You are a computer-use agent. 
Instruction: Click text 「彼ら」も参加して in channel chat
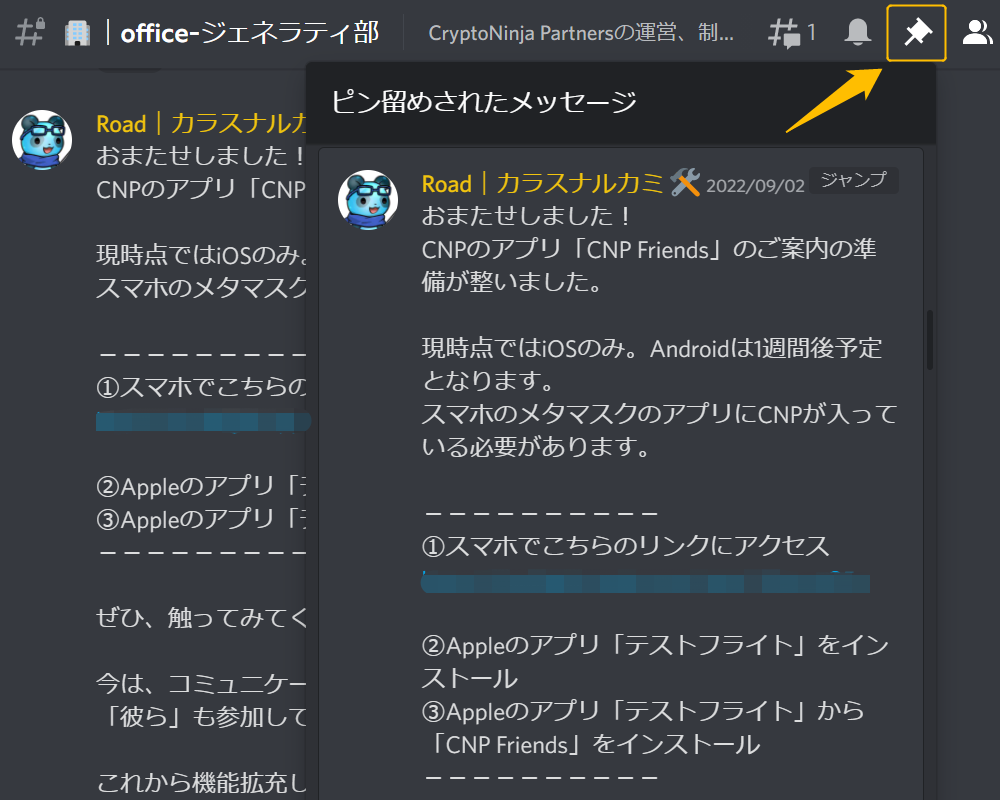tap(204, 717)
